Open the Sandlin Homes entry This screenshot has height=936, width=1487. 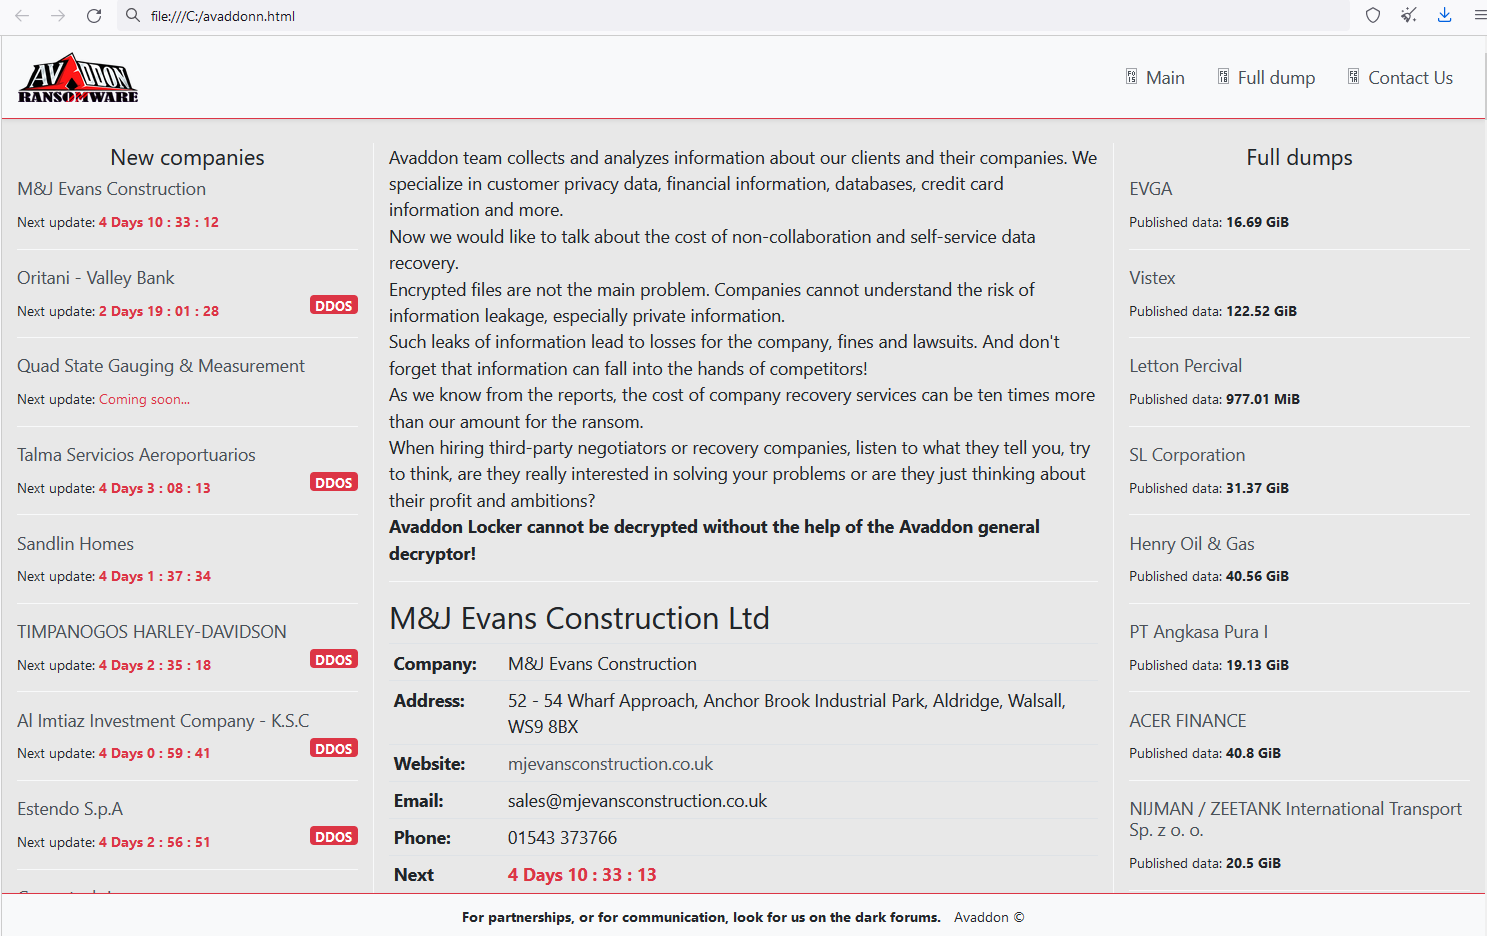click(75, 544)
